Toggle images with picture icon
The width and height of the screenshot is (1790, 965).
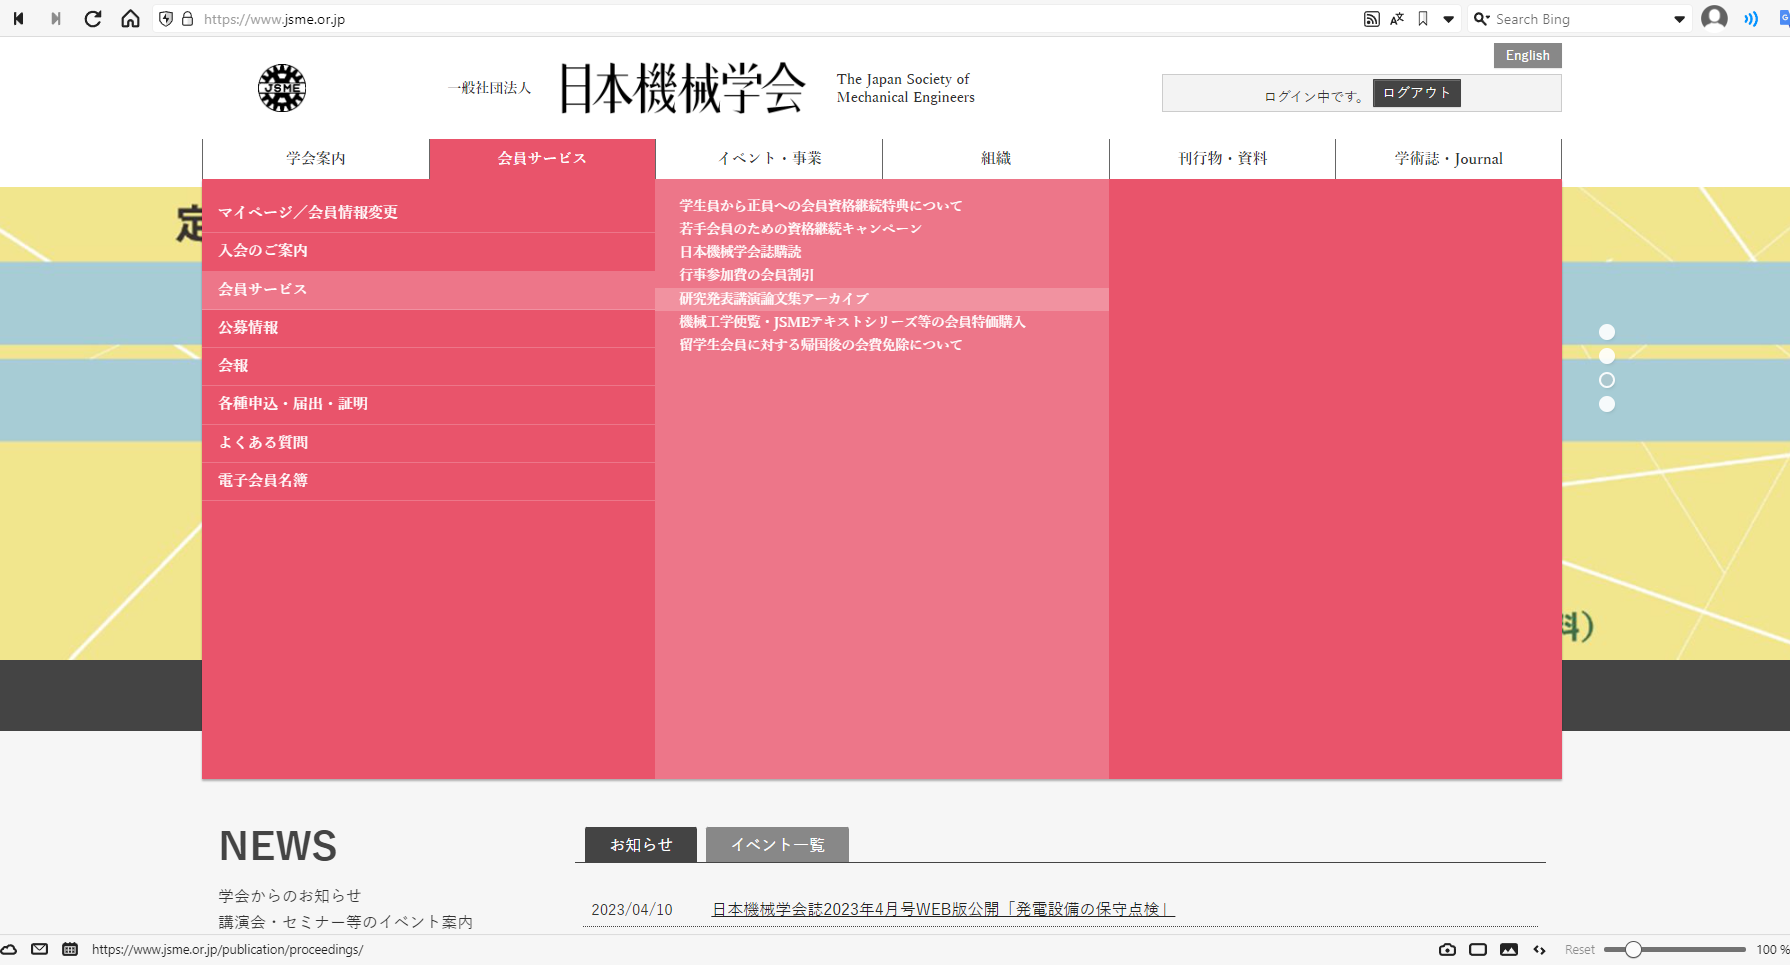1509,949
